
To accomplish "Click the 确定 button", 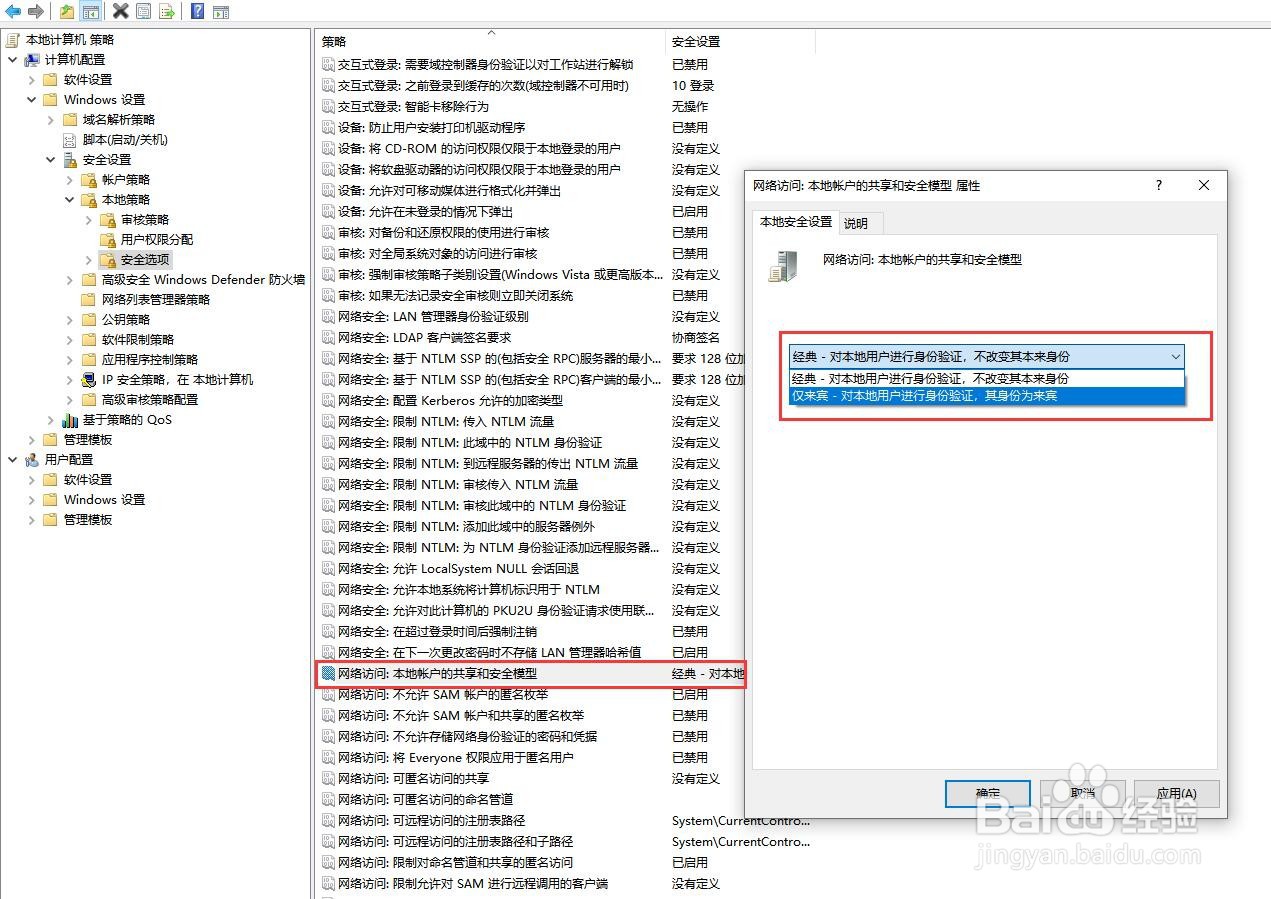I will click(x=986, y=793).
